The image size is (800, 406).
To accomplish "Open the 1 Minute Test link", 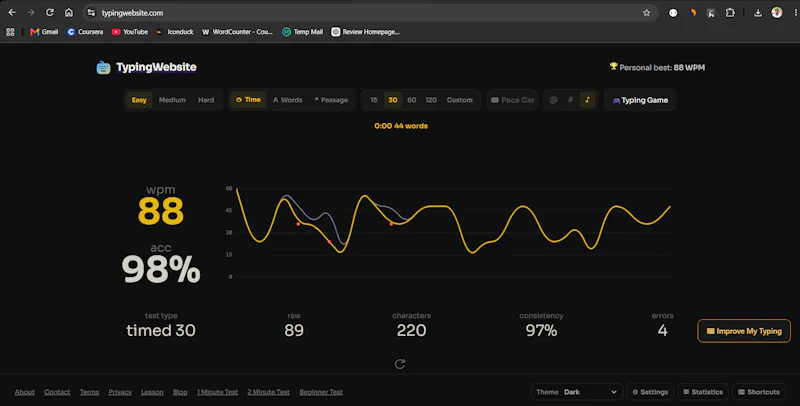I will (217, 392).
